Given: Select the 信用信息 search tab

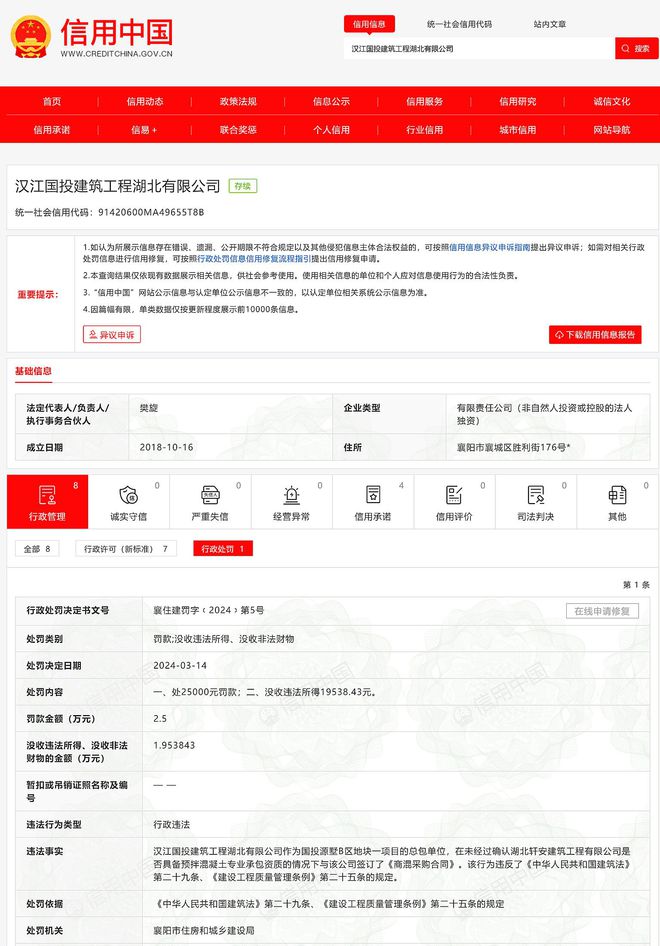Looking at the screenshot, I should tap(369, 24).
